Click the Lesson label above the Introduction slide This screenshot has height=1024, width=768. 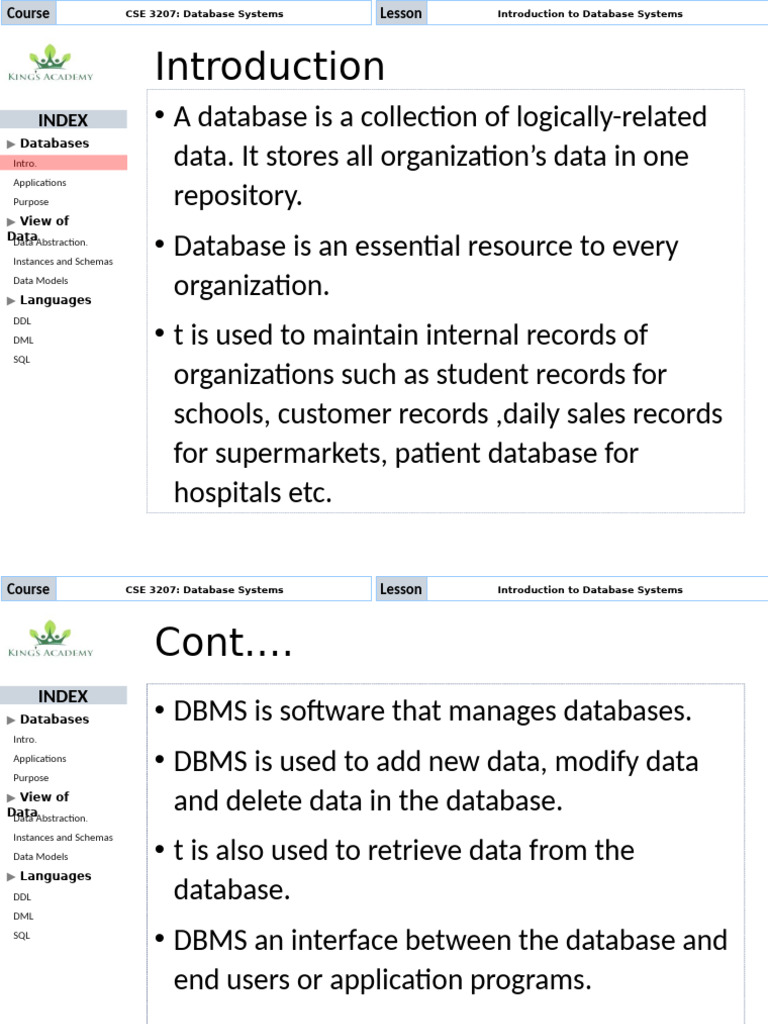[x=401, y=13]
